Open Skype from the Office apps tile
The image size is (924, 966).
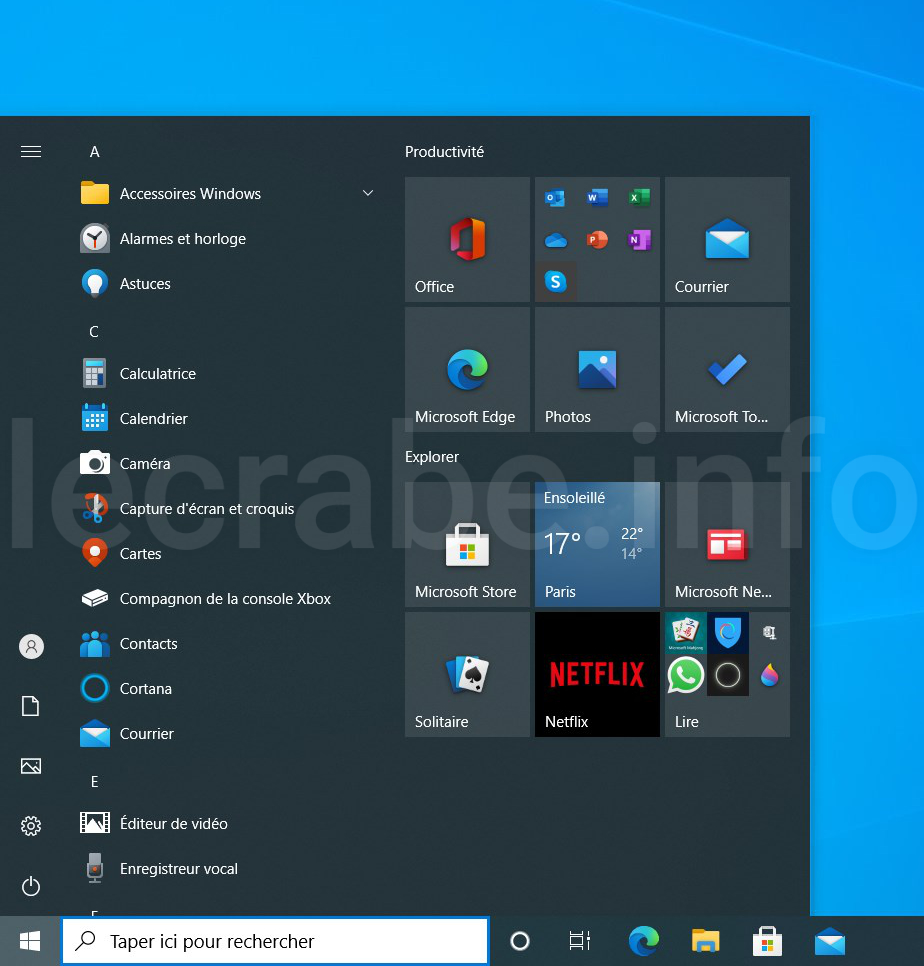pyautogui.click(x=555, y=282)
